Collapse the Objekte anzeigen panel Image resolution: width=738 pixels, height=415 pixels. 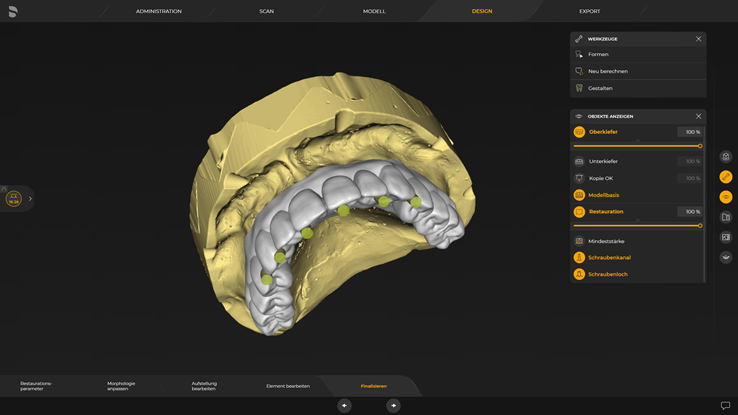(x=698, y=116)
